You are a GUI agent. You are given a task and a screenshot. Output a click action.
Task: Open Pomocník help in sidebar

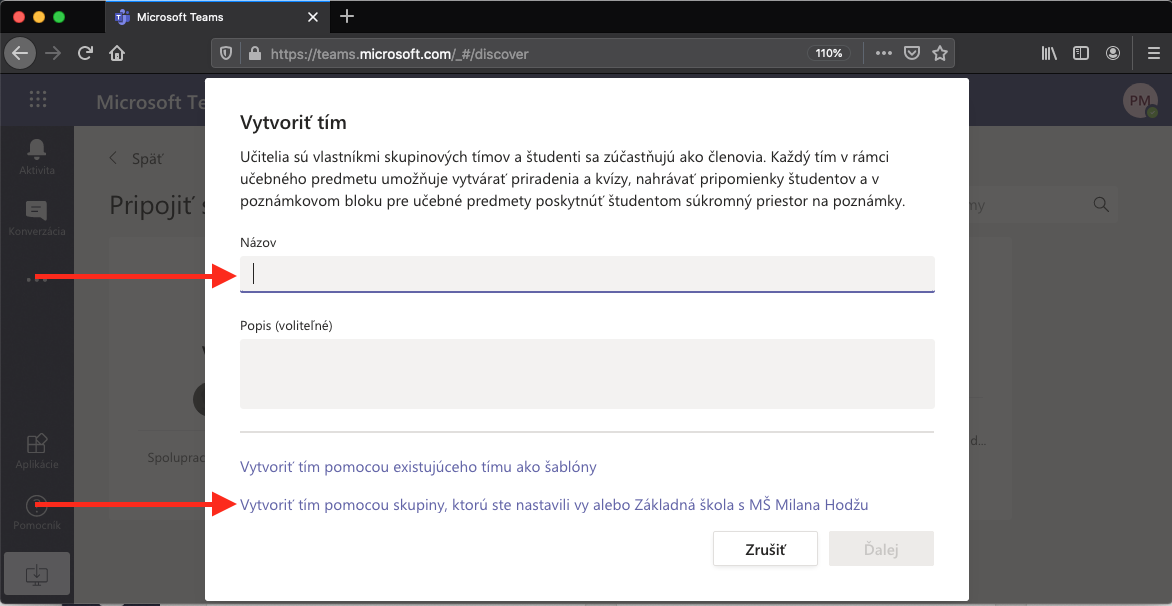point(37,508)
